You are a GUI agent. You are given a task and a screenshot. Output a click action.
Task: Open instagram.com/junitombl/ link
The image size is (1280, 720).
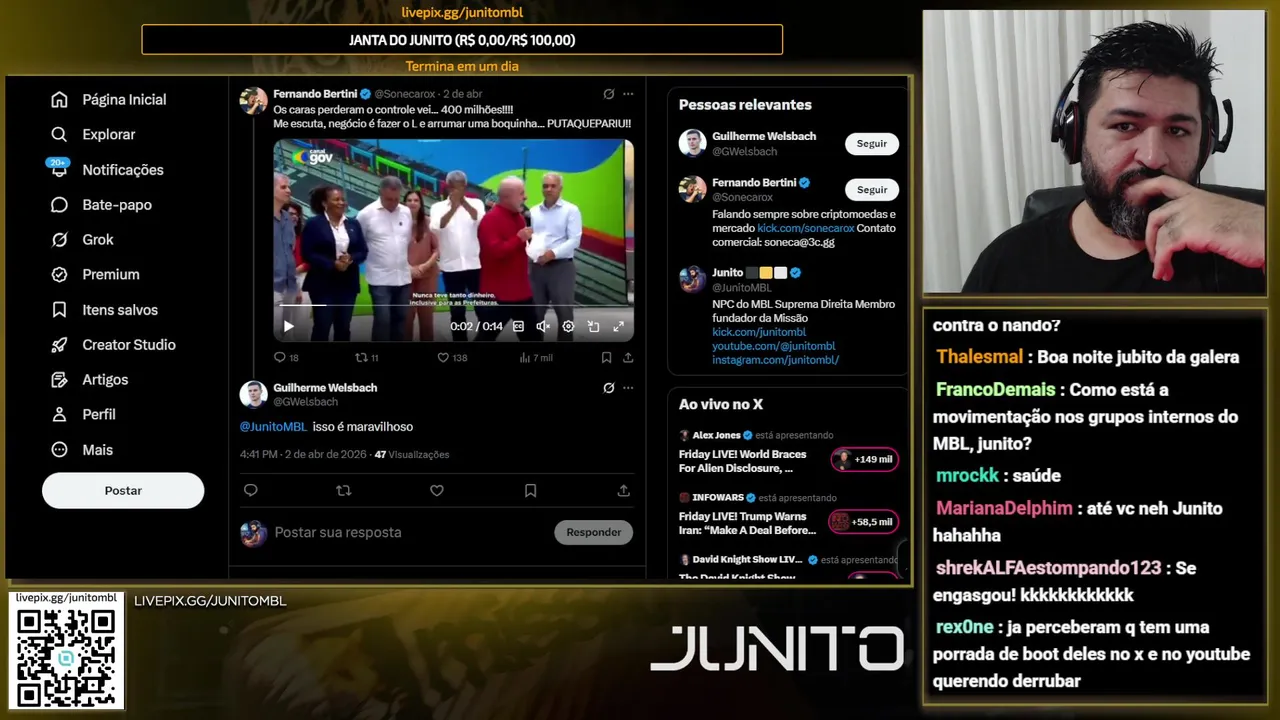click(x=775, y=360)
